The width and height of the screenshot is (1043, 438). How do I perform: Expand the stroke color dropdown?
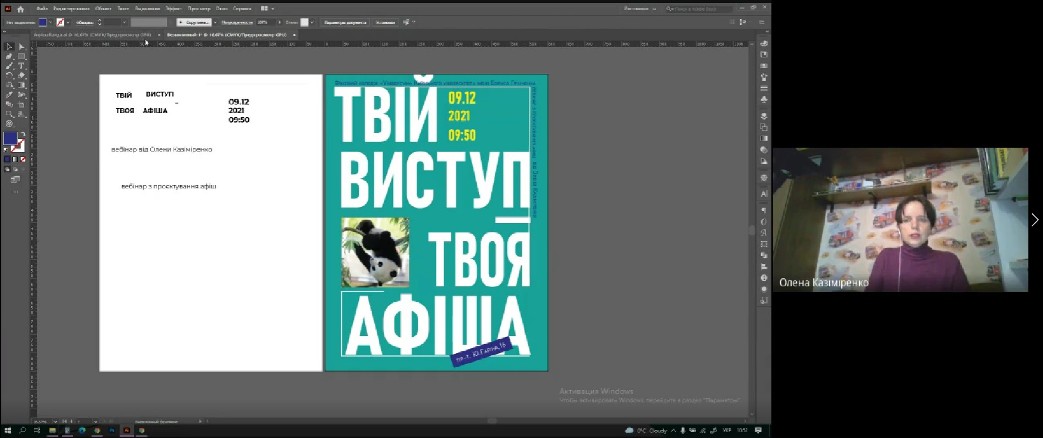[69, 21]
